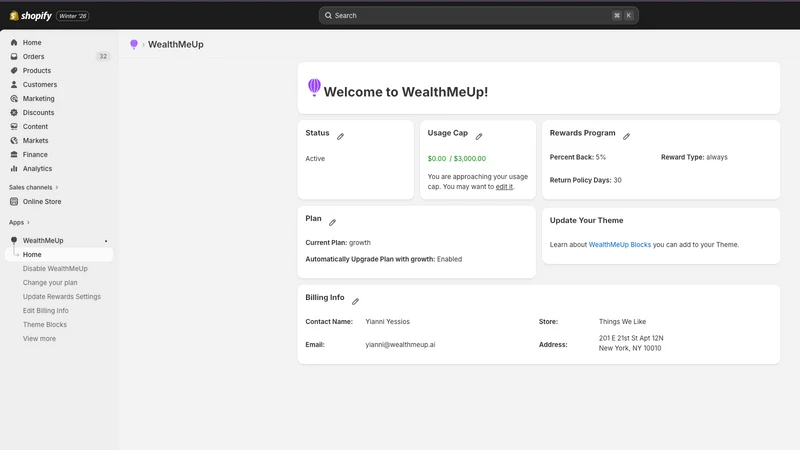Click the Analytics bar chart icon
Viewport: 800px width, 450px height.
pos(14,169)
